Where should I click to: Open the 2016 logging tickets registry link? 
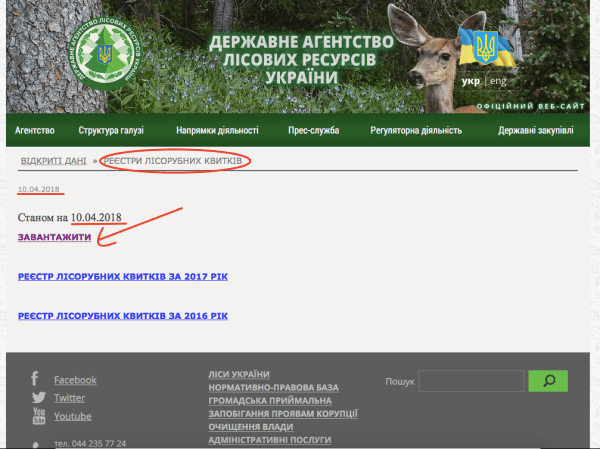(124, 316)
